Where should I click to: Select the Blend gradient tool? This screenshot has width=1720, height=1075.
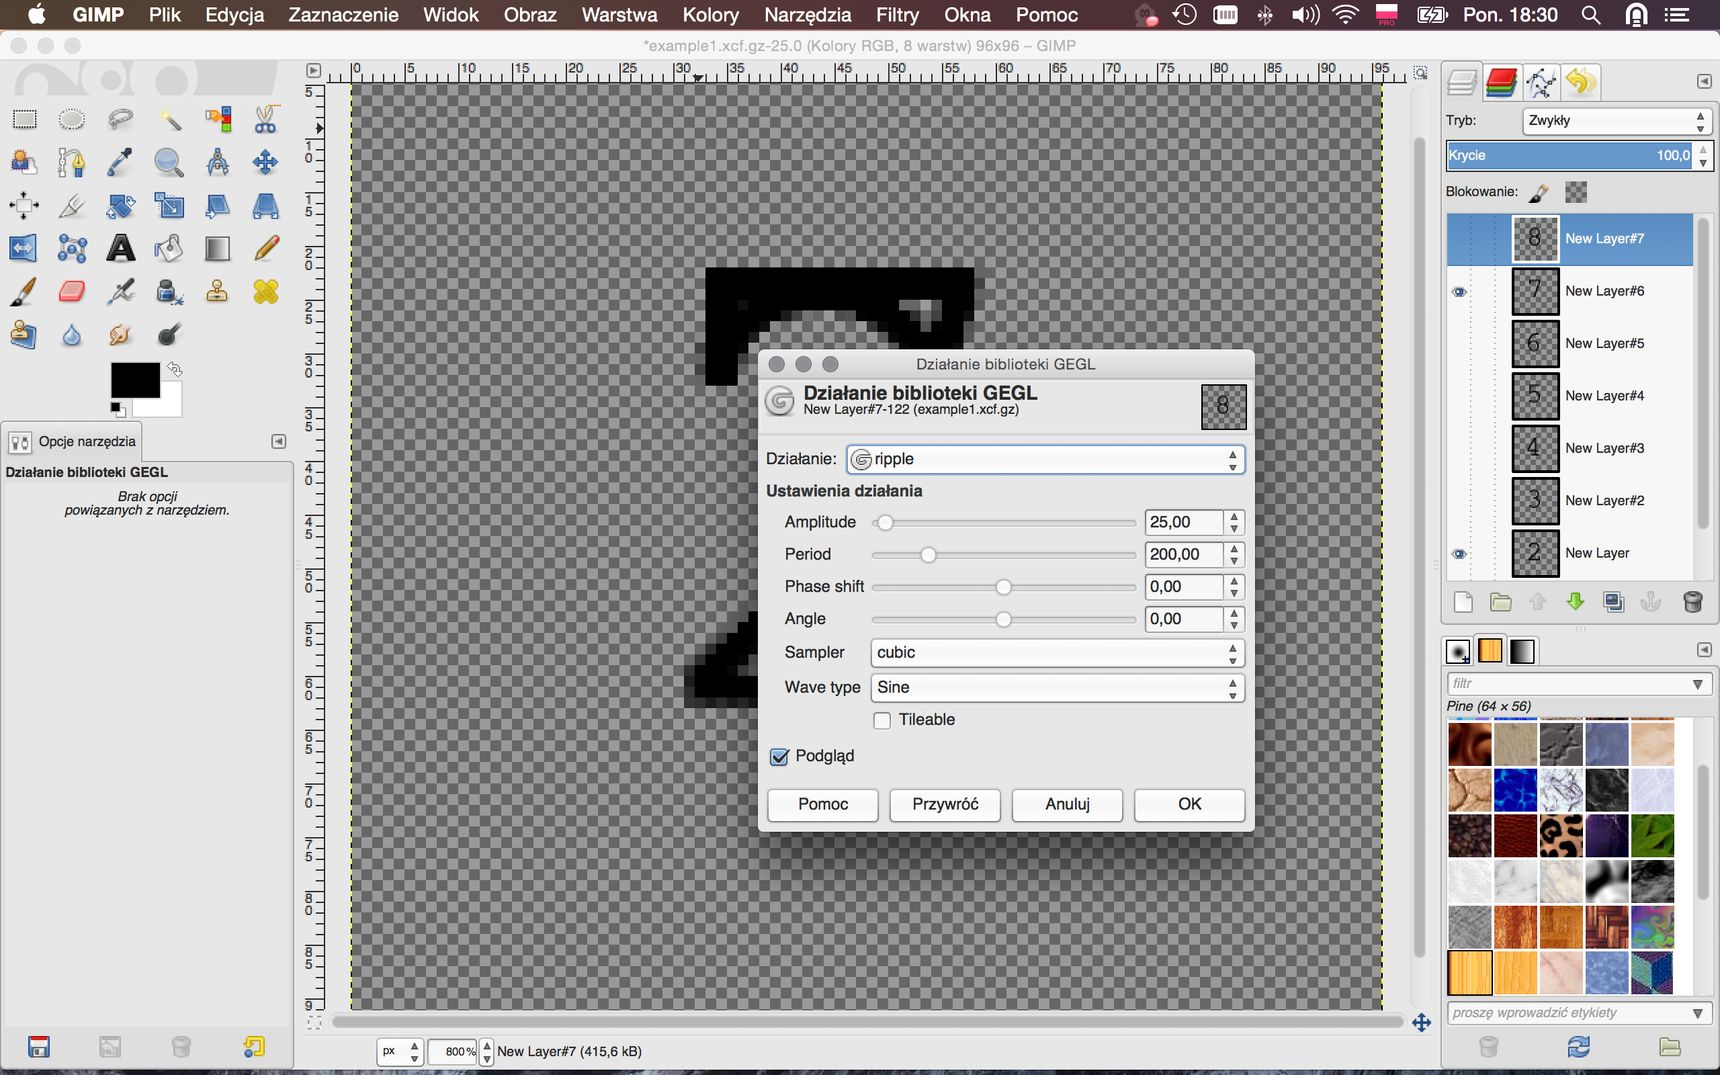217,248
